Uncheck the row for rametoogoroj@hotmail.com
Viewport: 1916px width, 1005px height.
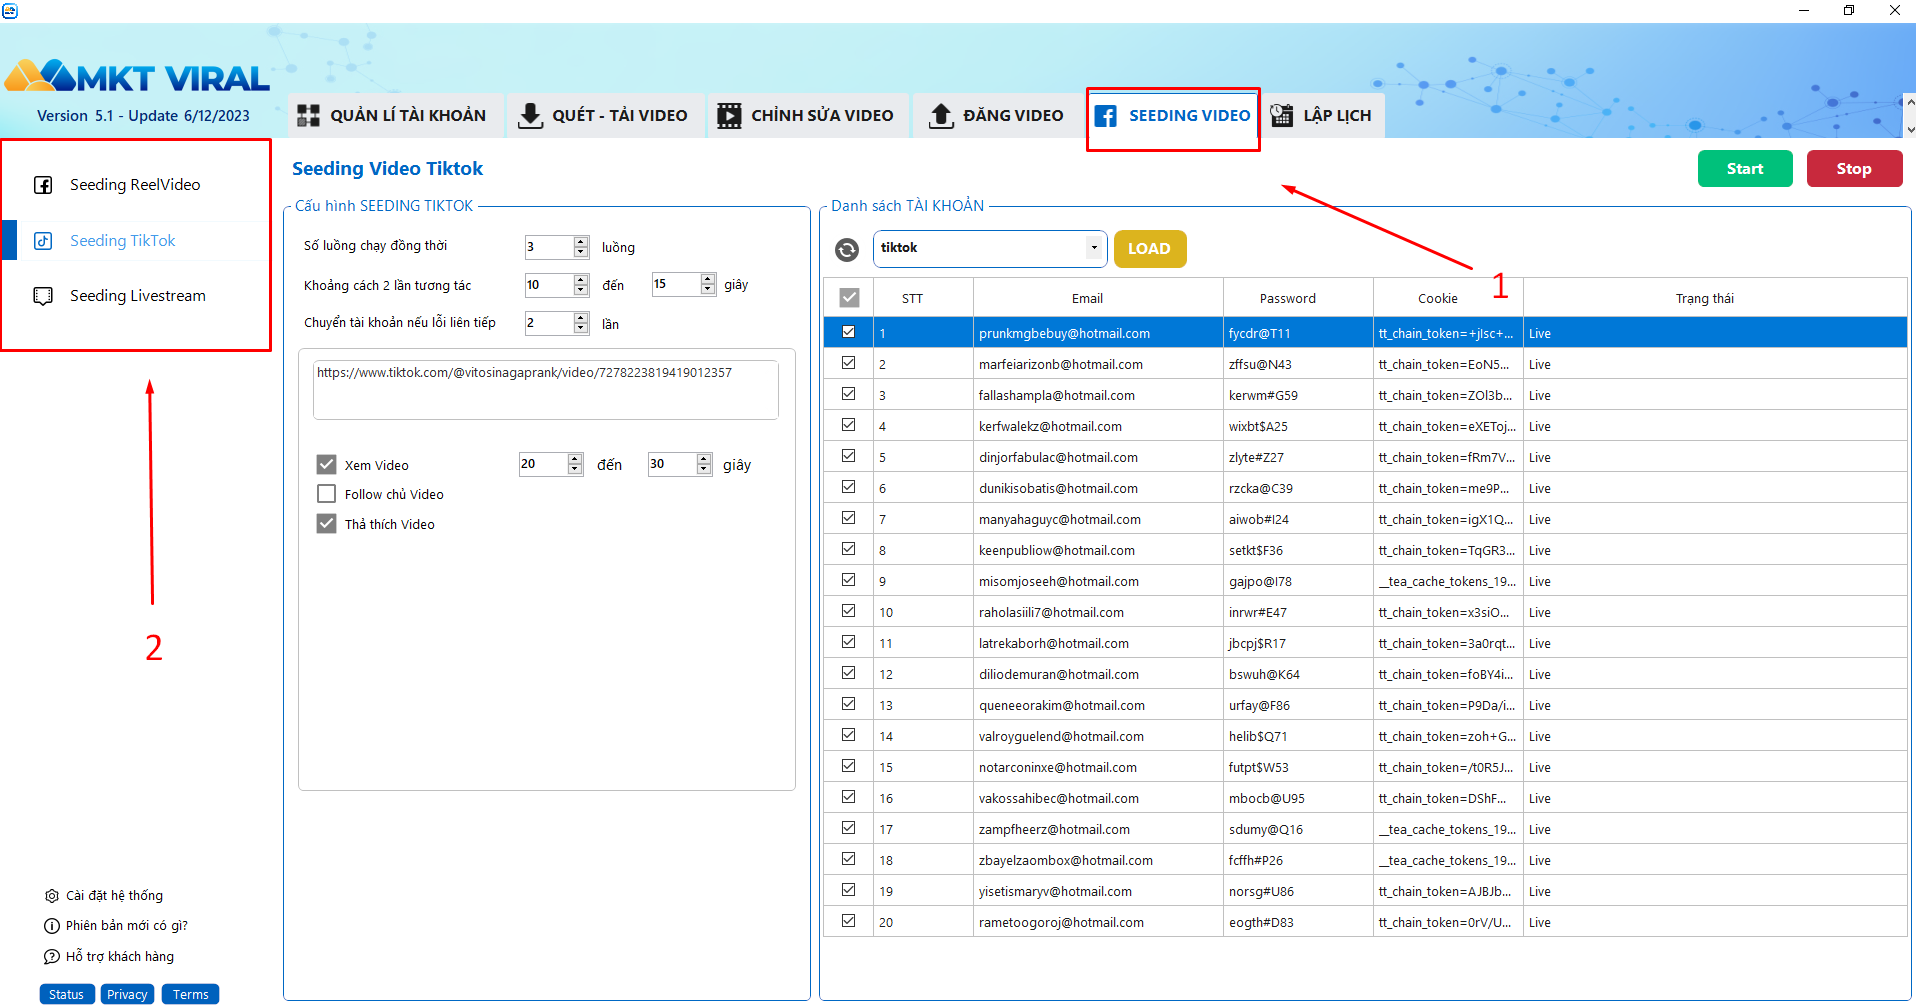848,921
